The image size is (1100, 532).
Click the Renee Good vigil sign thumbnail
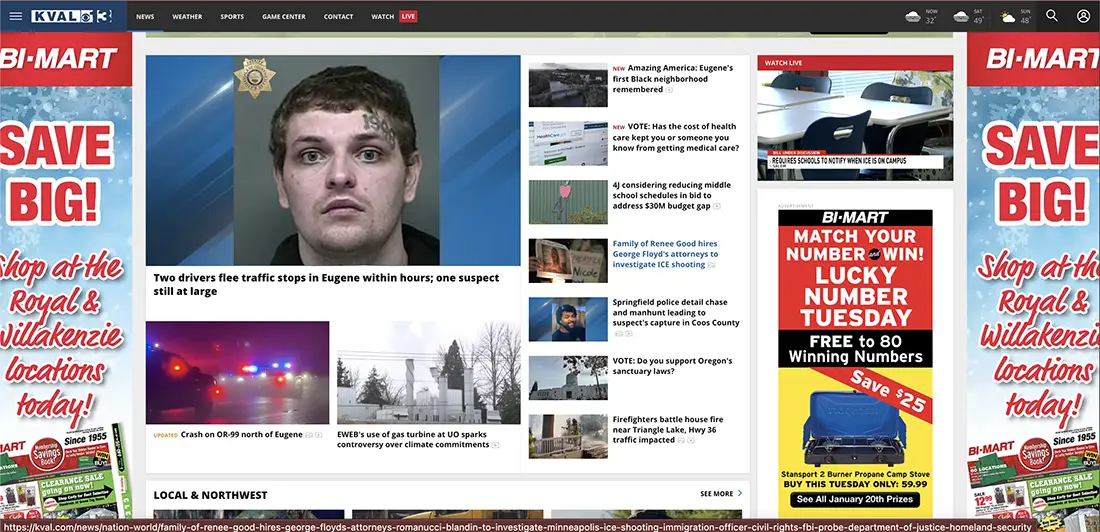[x=568, y=260]
